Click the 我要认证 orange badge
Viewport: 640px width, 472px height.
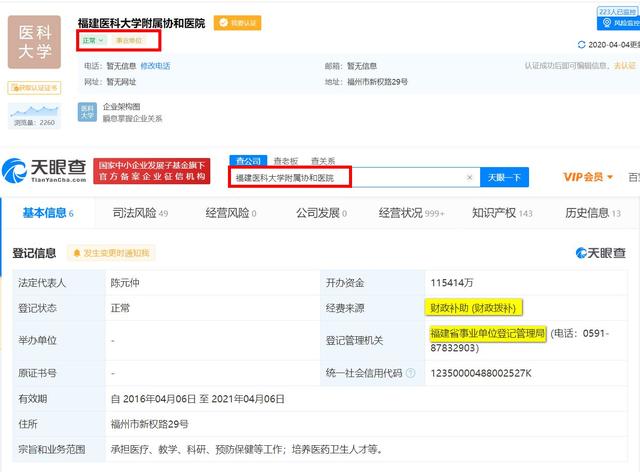click(x=237, y=22)
